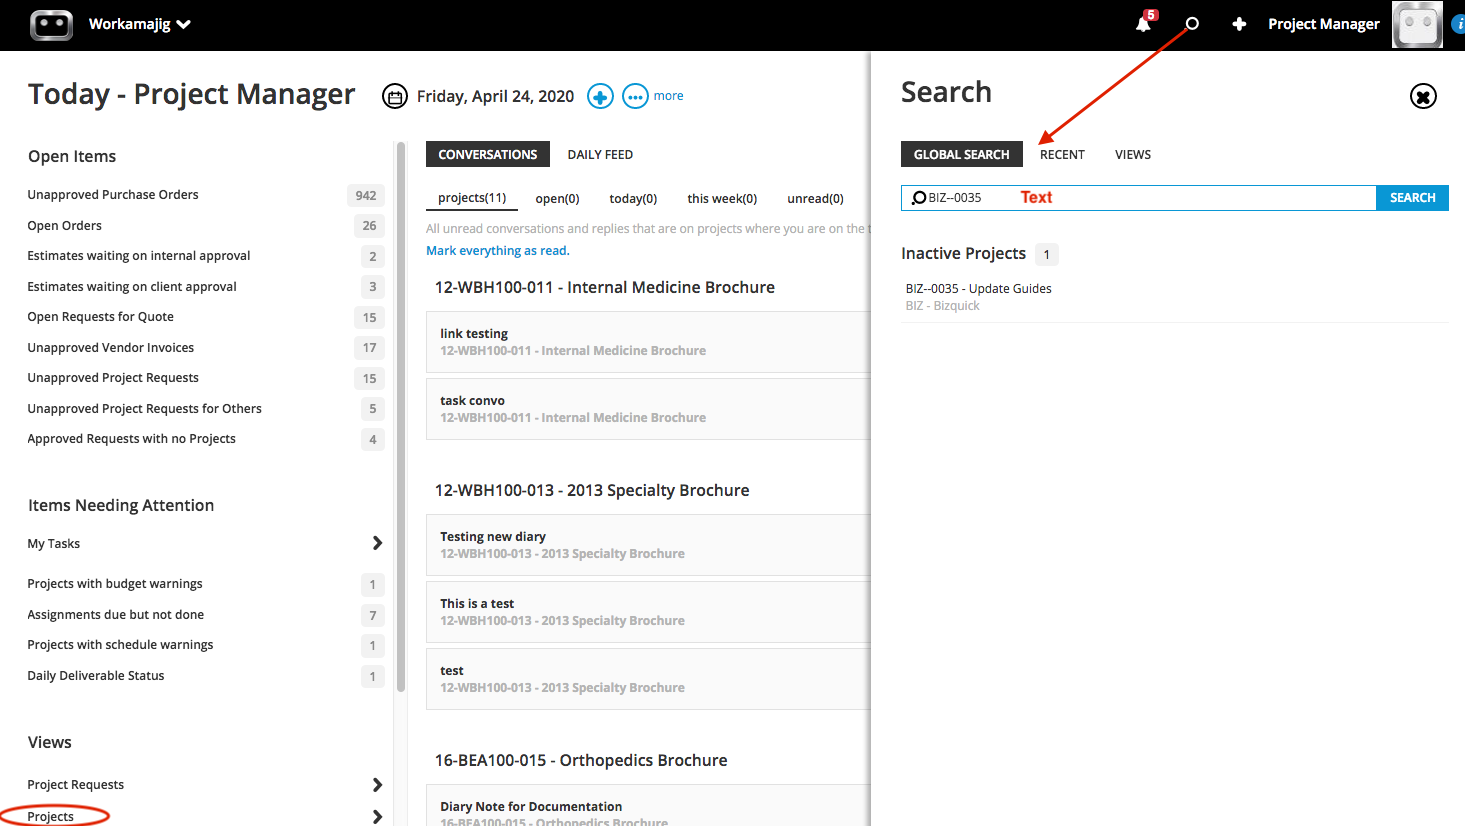The width and height of the screenshot is (1465, 826).
Task: Switch to Global Search tab
Action: pos(962,154)
